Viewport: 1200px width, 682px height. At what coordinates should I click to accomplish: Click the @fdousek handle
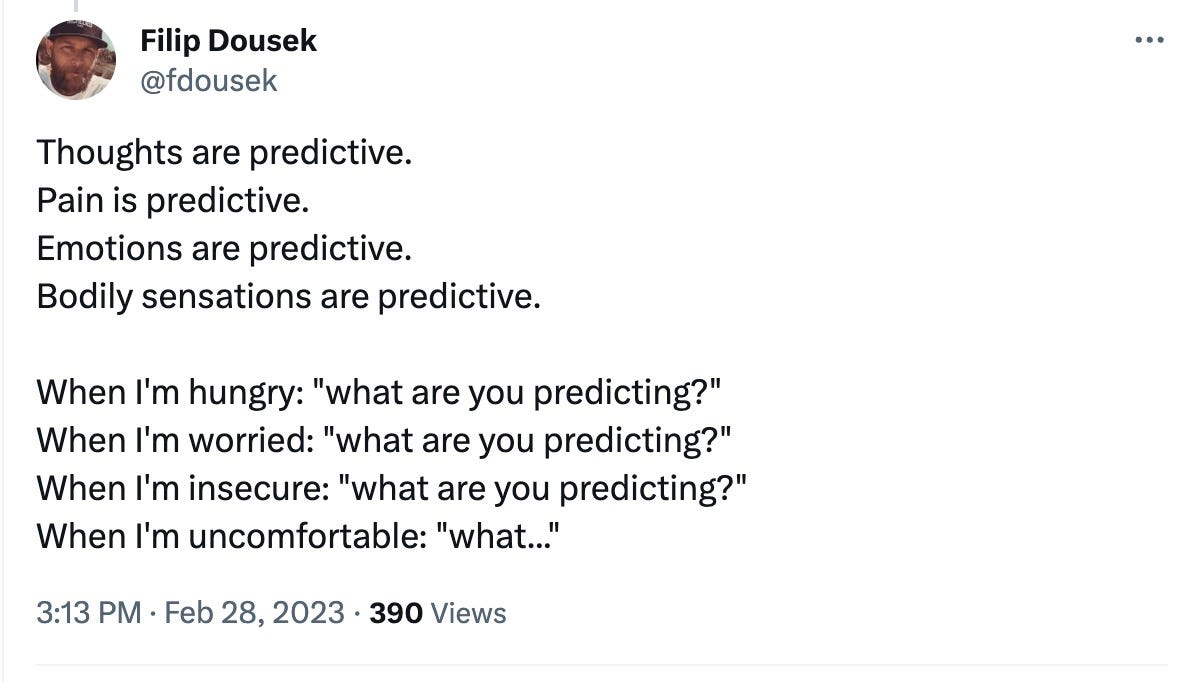pos(209,80)
